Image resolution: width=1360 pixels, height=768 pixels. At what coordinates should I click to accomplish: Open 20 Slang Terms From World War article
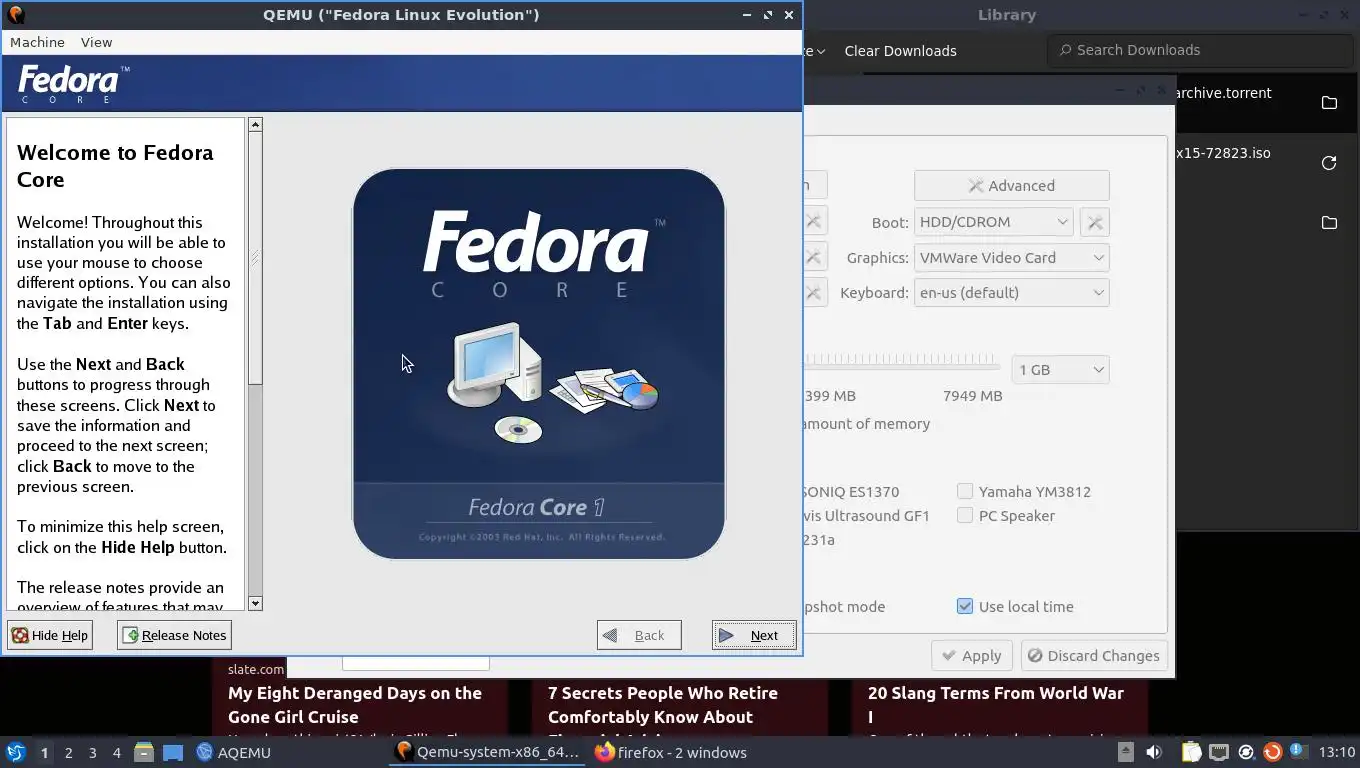click(x=996, y=705)
